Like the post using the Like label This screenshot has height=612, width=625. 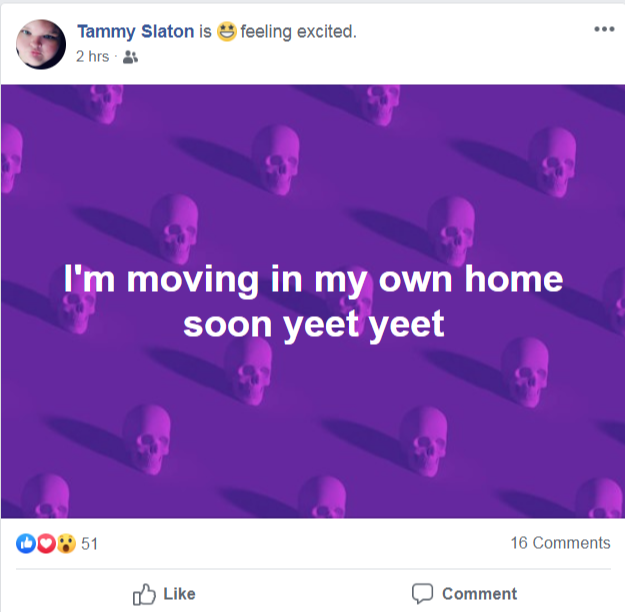click(179, 594)
